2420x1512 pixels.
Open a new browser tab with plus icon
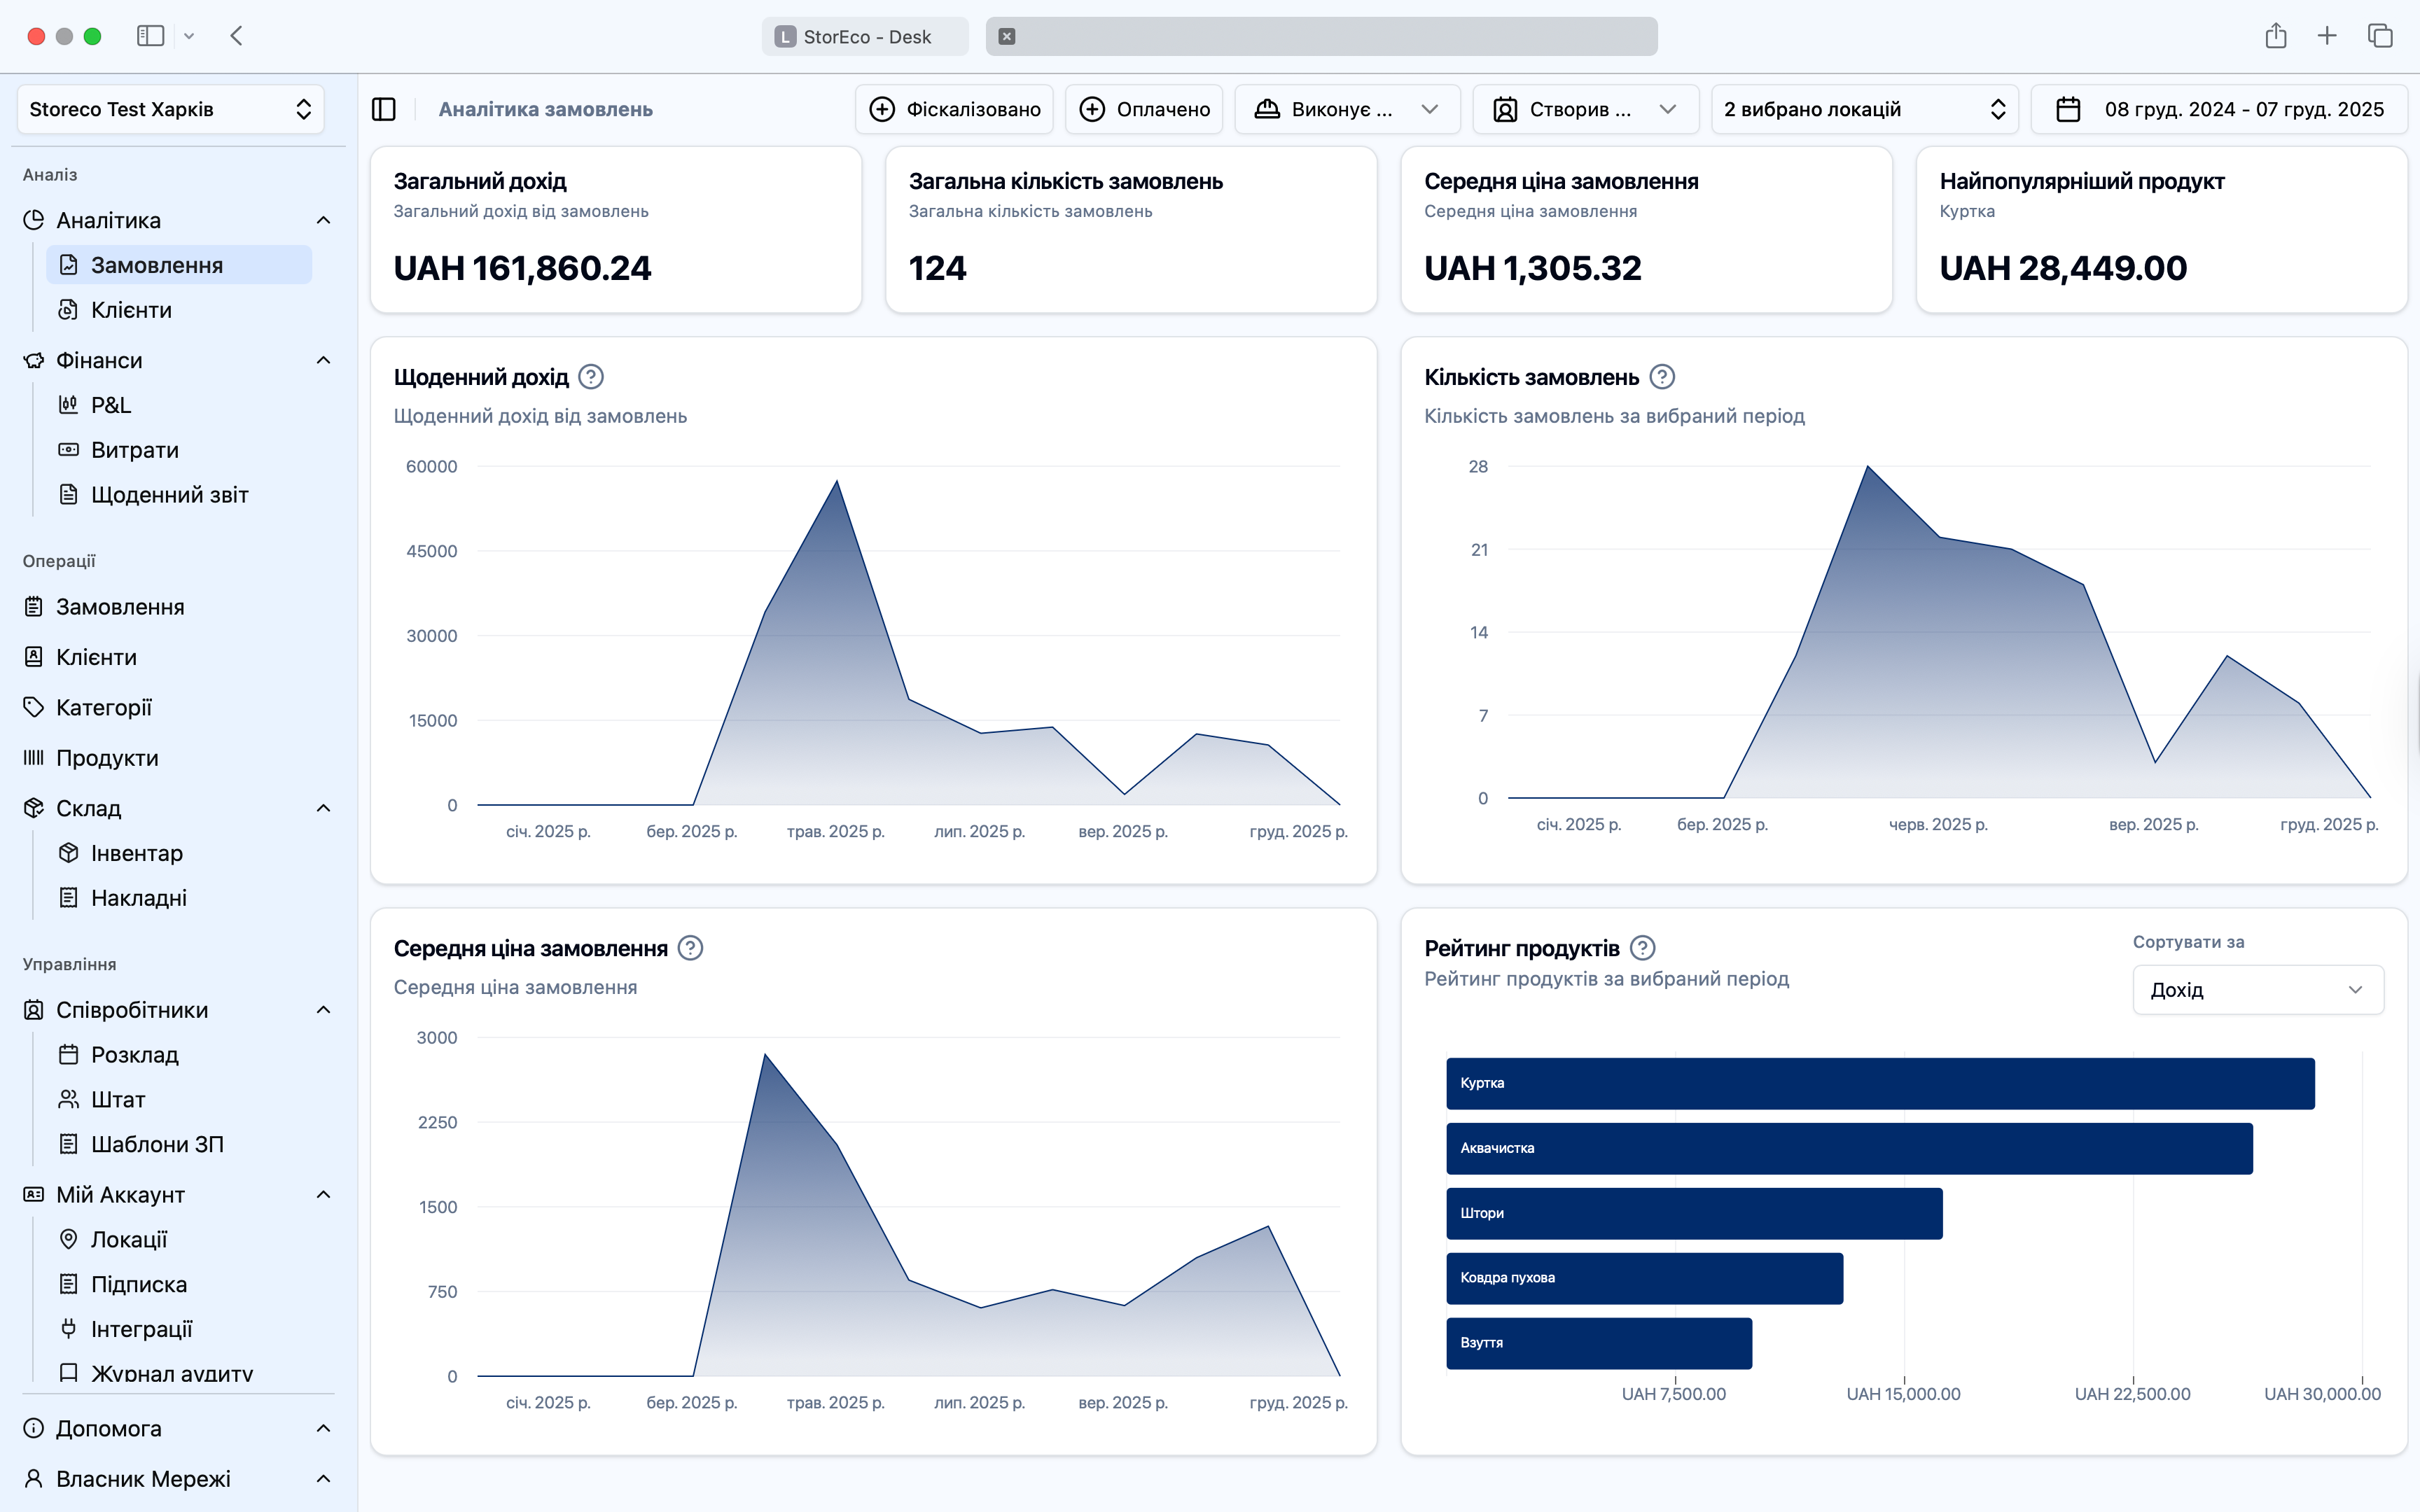point(2327,36)
